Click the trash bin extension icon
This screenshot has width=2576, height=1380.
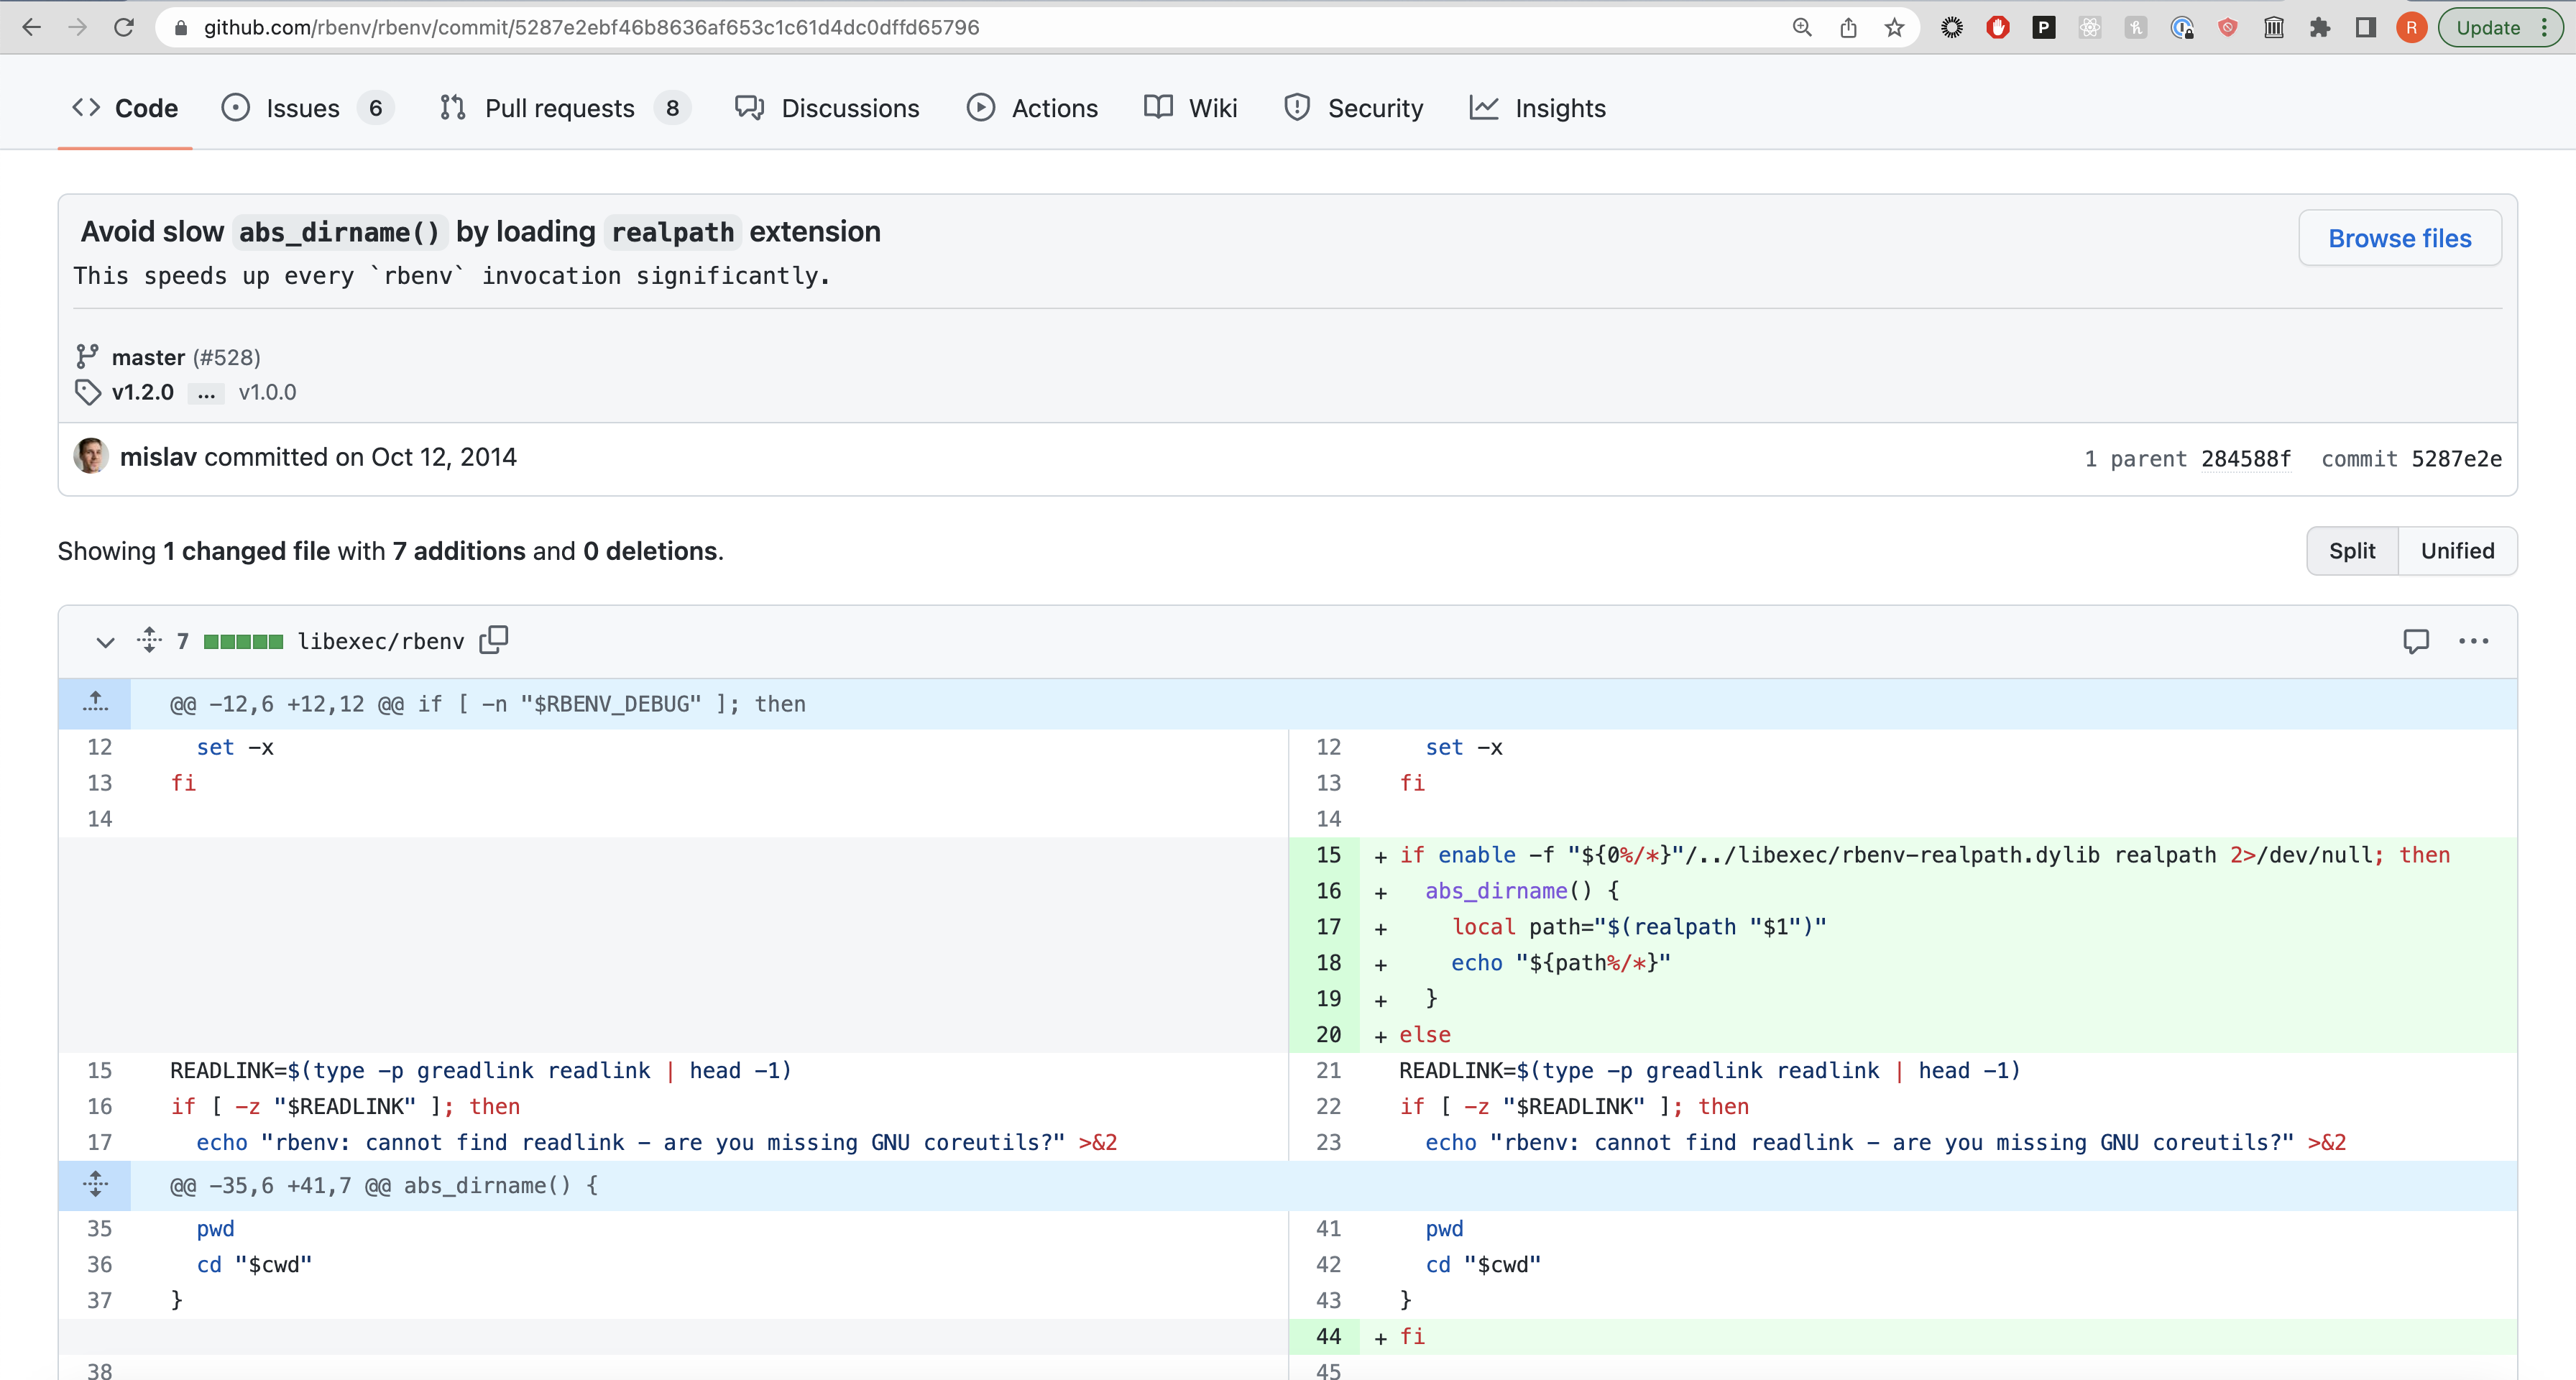(x=2274, y=27)
